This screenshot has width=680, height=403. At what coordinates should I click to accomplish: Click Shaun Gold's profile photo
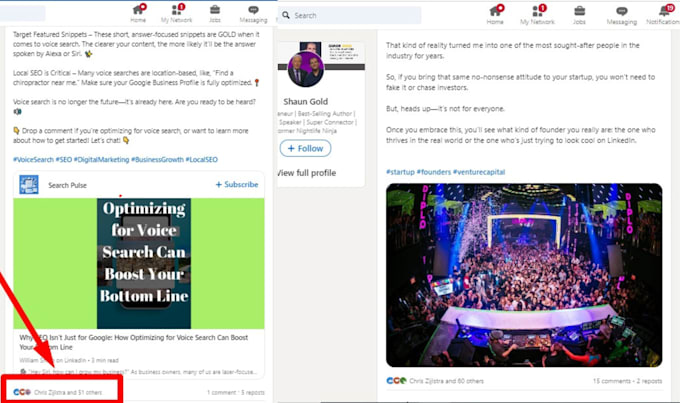point(306,69)
